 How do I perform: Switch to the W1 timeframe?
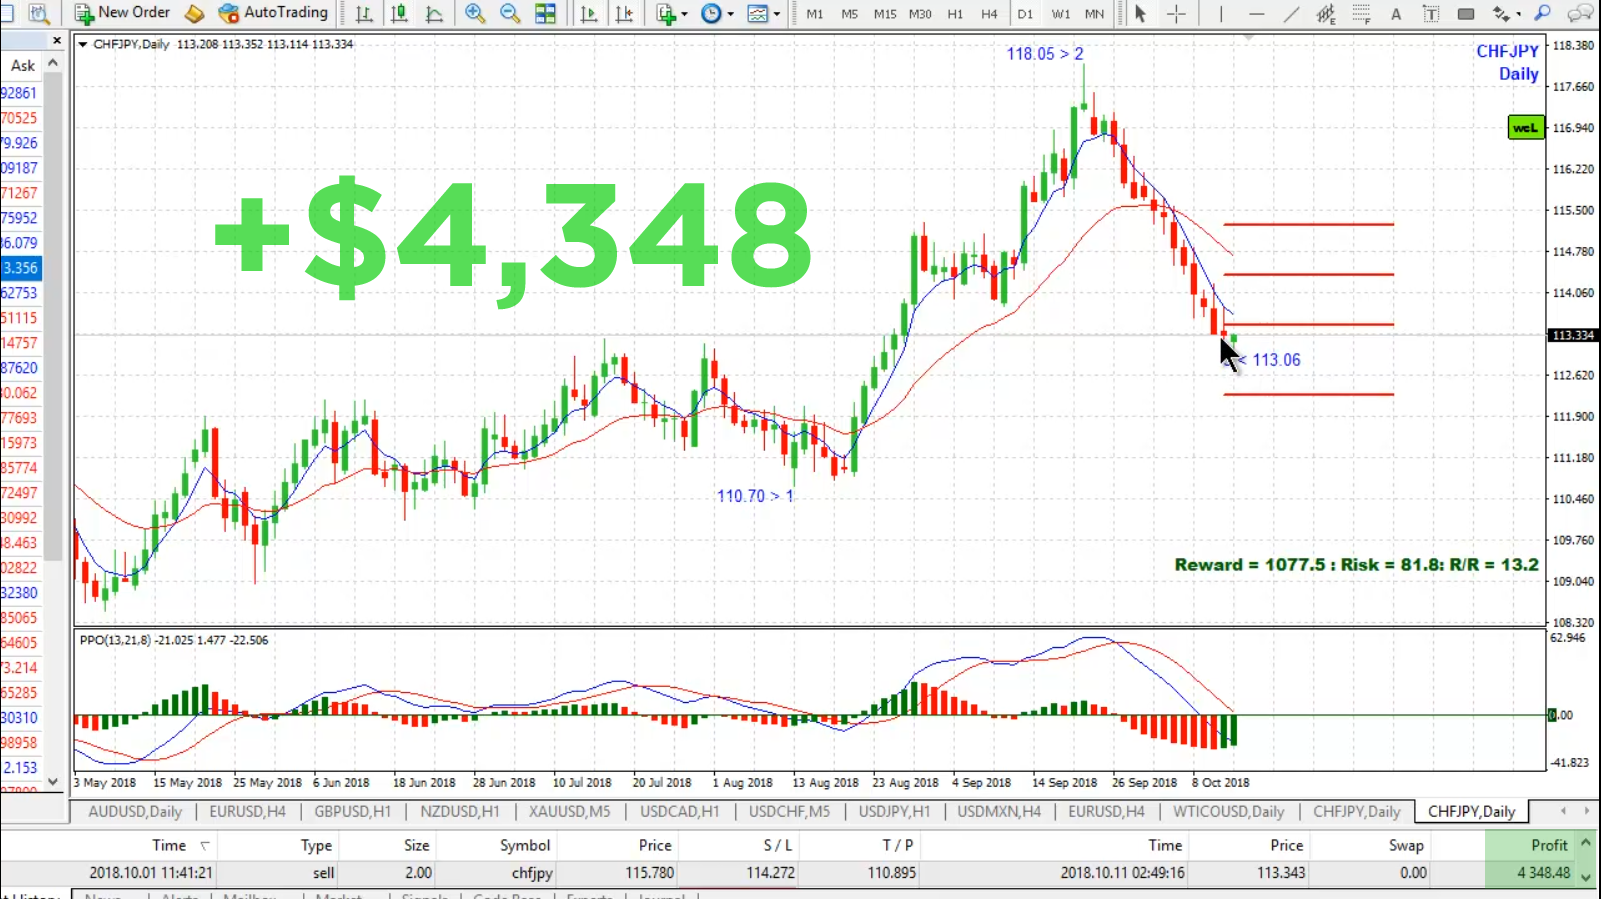pos(1060,14)
